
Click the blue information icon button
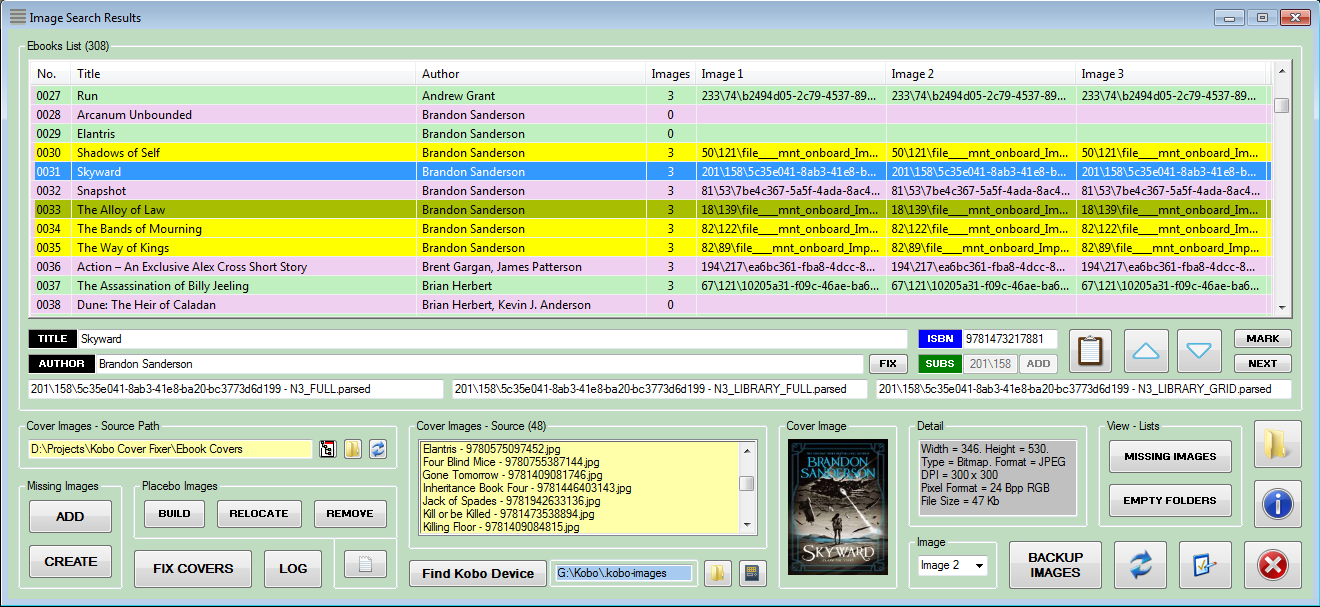tap(1277, 503)
